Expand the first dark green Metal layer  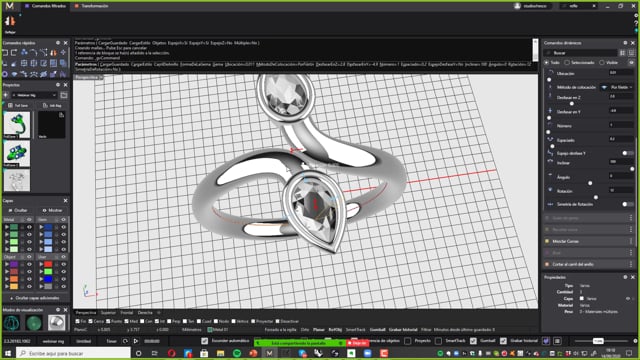(7, 227)
